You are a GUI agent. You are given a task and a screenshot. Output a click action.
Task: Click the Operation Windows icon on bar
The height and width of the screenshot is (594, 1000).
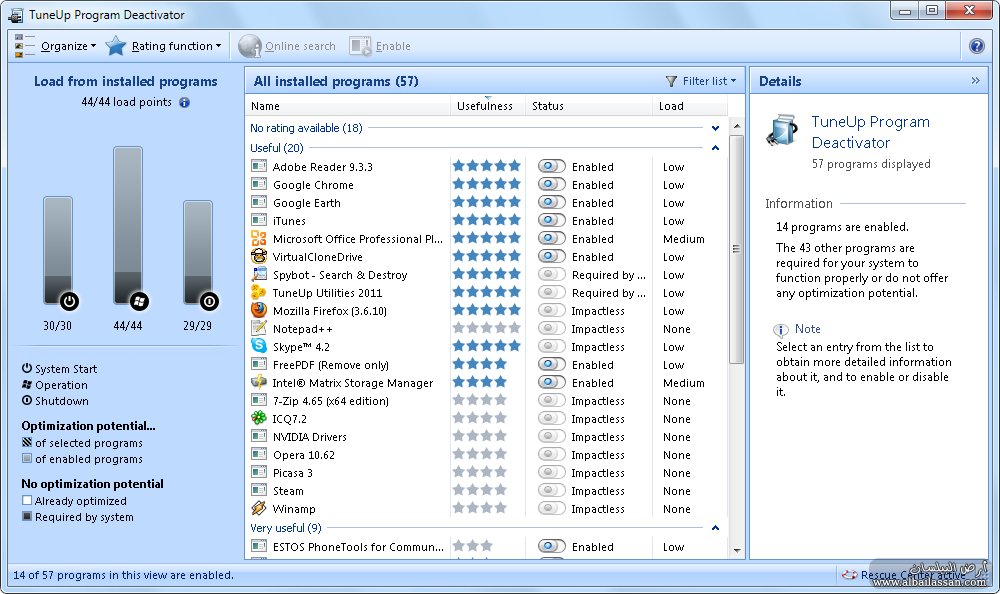click(139, 301)
